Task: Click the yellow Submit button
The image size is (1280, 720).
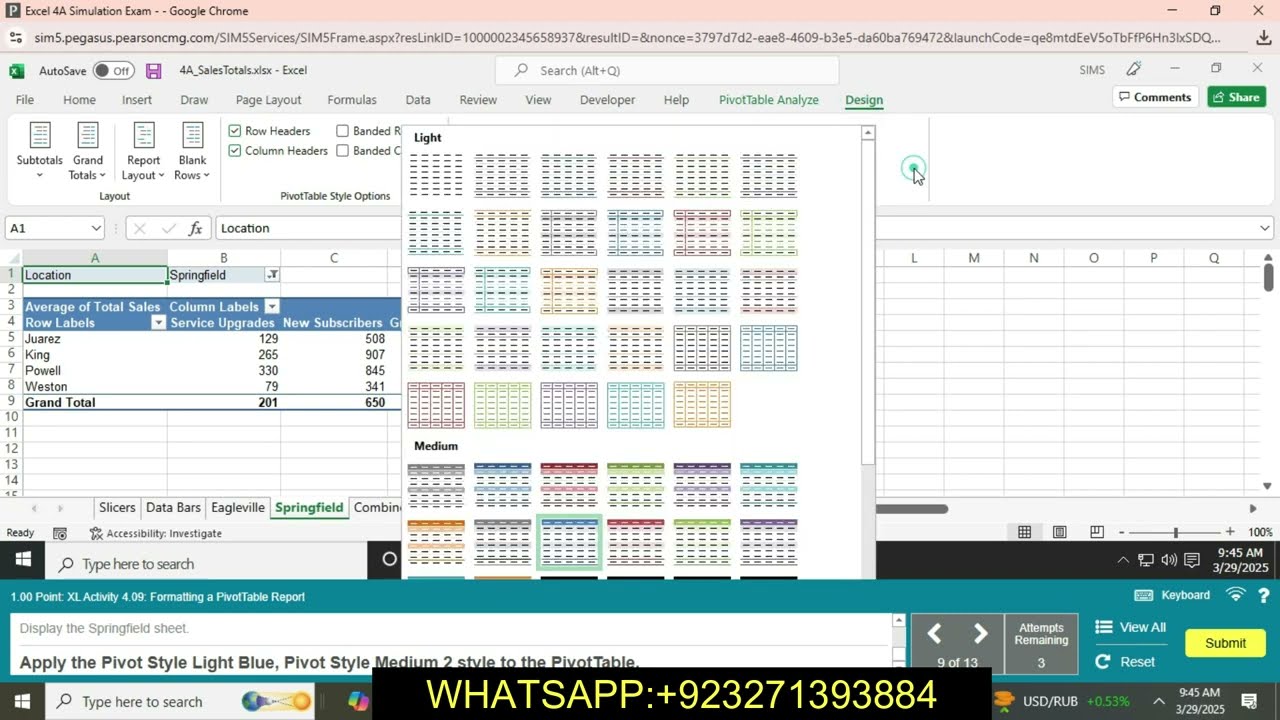Action: click(x=1225, y=643)
